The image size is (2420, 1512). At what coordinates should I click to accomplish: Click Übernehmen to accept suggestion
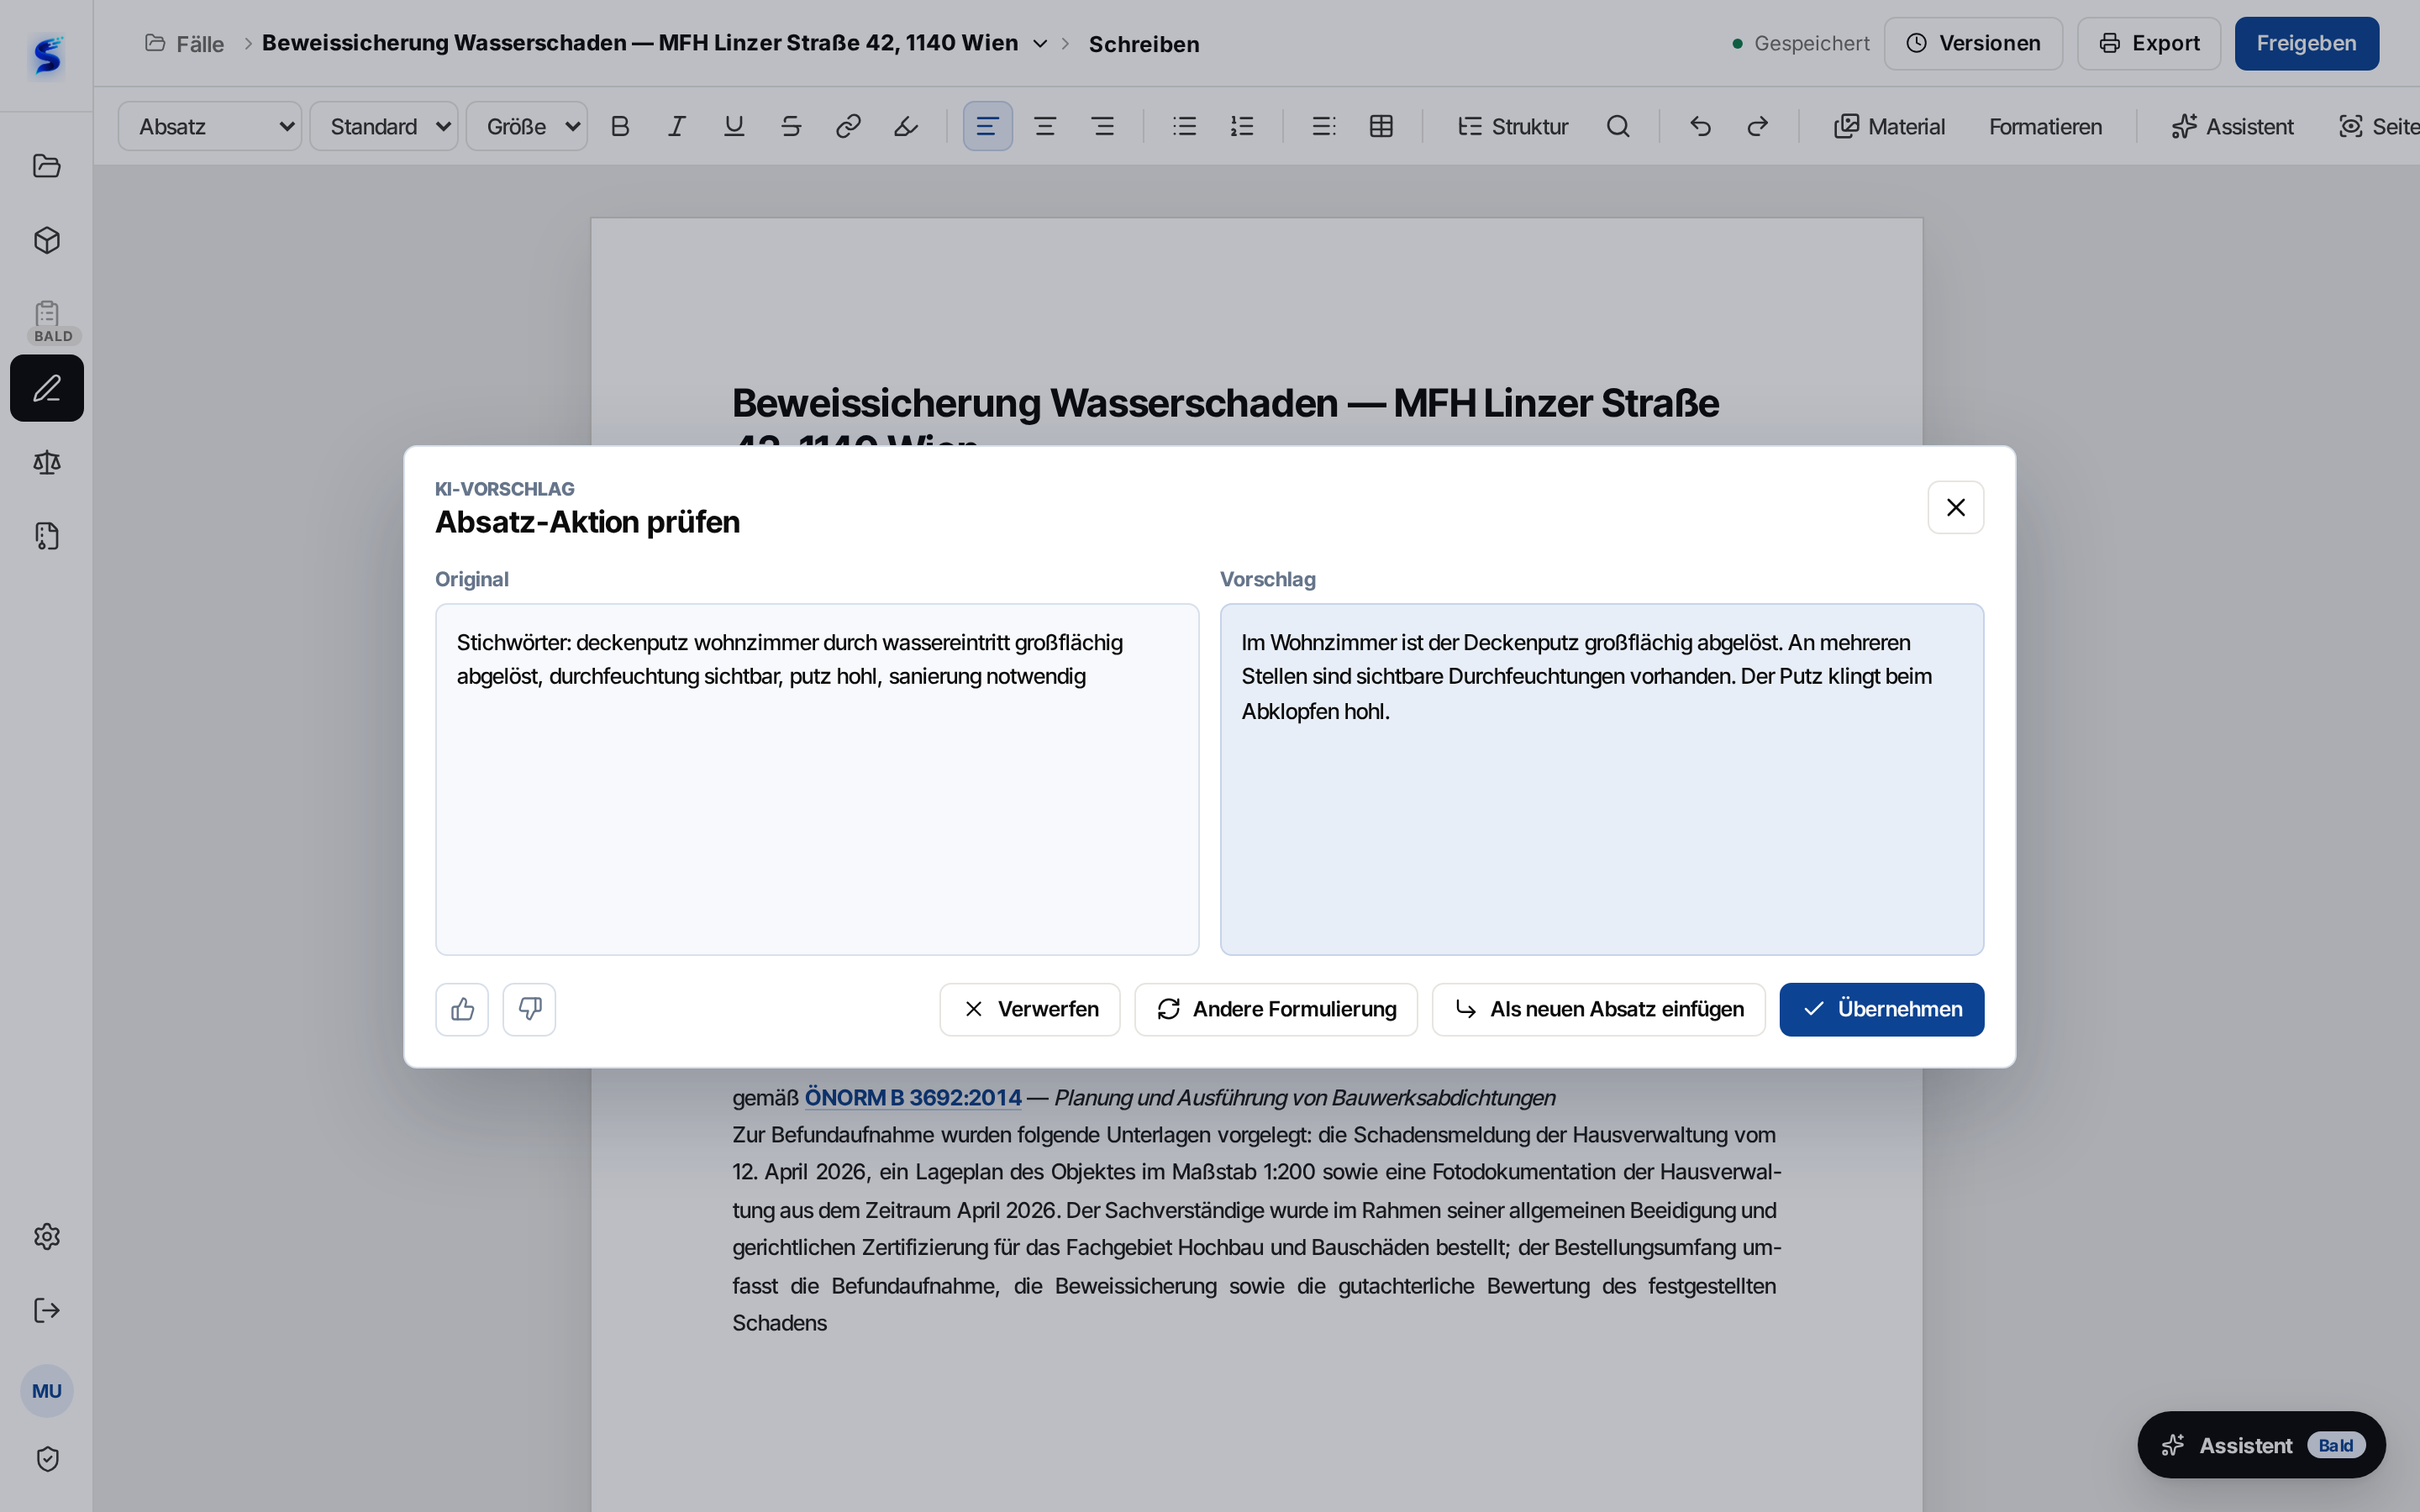coord(1881,1009)
